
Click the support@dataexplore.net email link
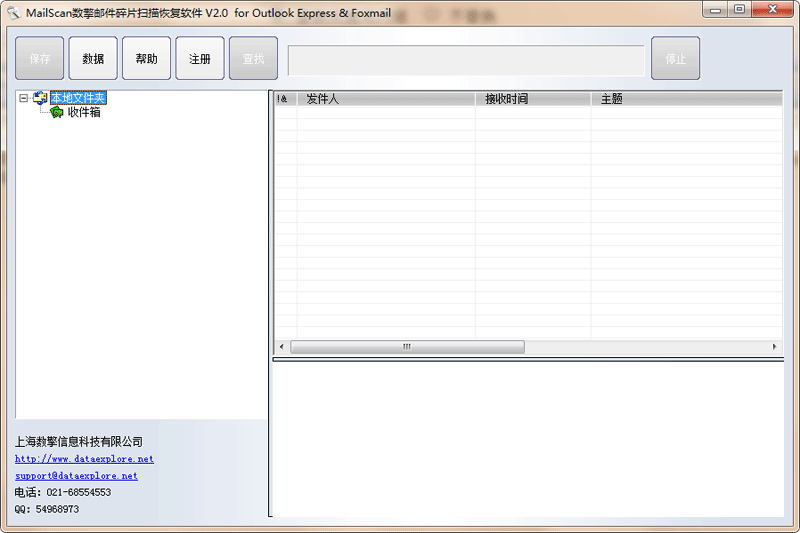[76, 476]
